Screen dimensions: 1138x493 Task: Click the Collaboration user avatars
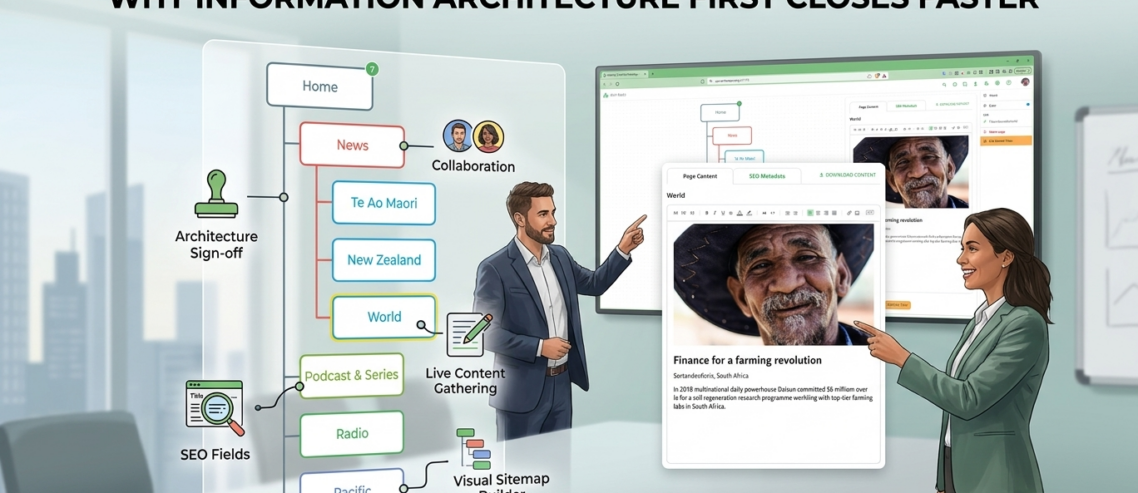pyautogui.click(x=473, y=137)
